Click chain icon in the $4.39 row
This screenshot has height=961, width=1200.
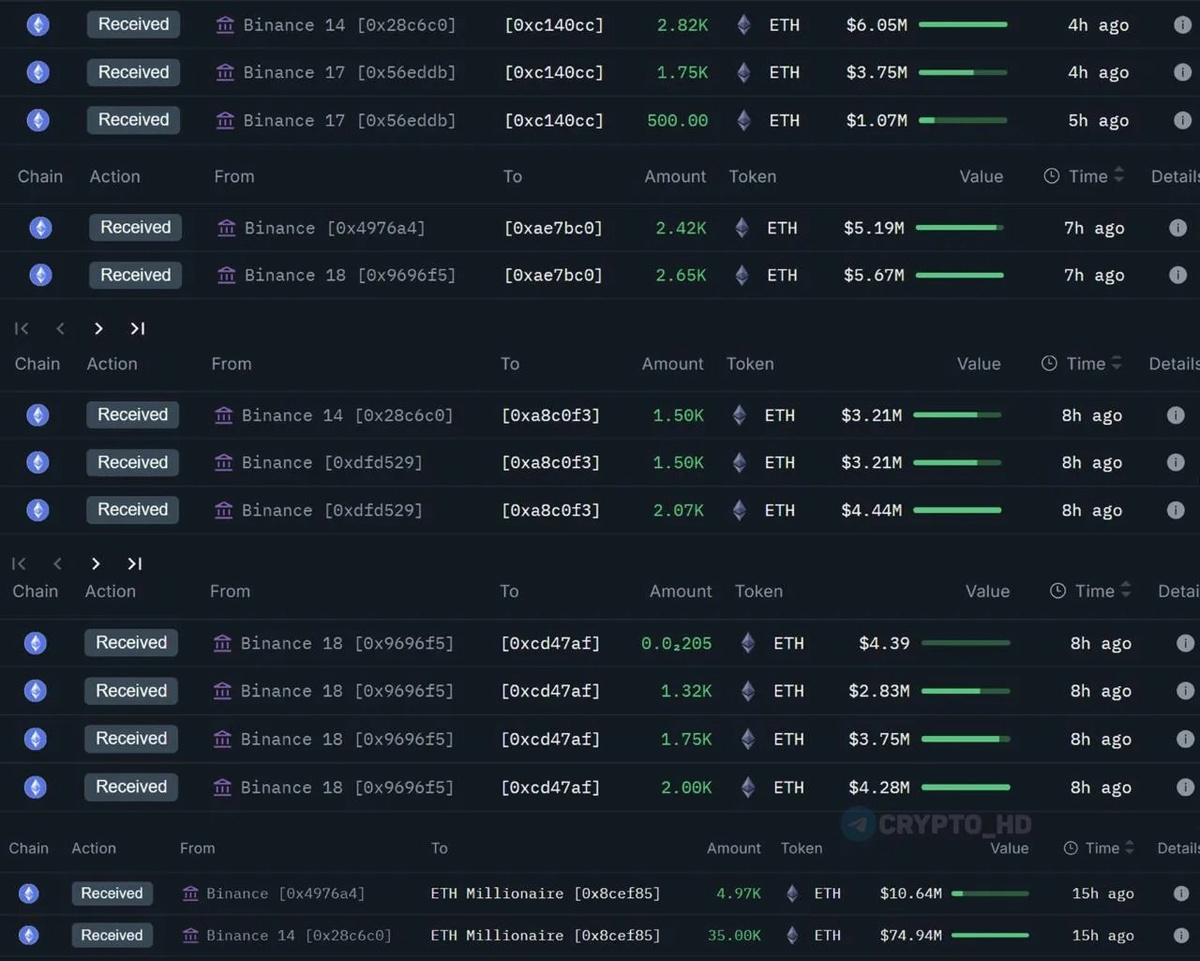click(35, 643)
